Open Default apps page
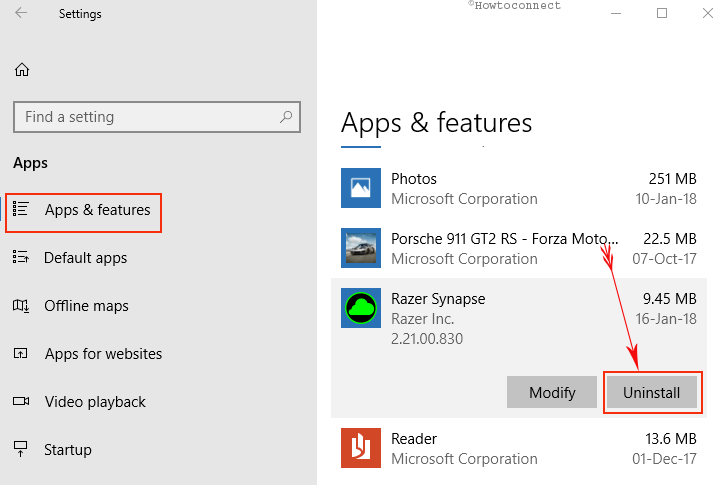Screen dimensions: 726x485 [x=85, y=258]
